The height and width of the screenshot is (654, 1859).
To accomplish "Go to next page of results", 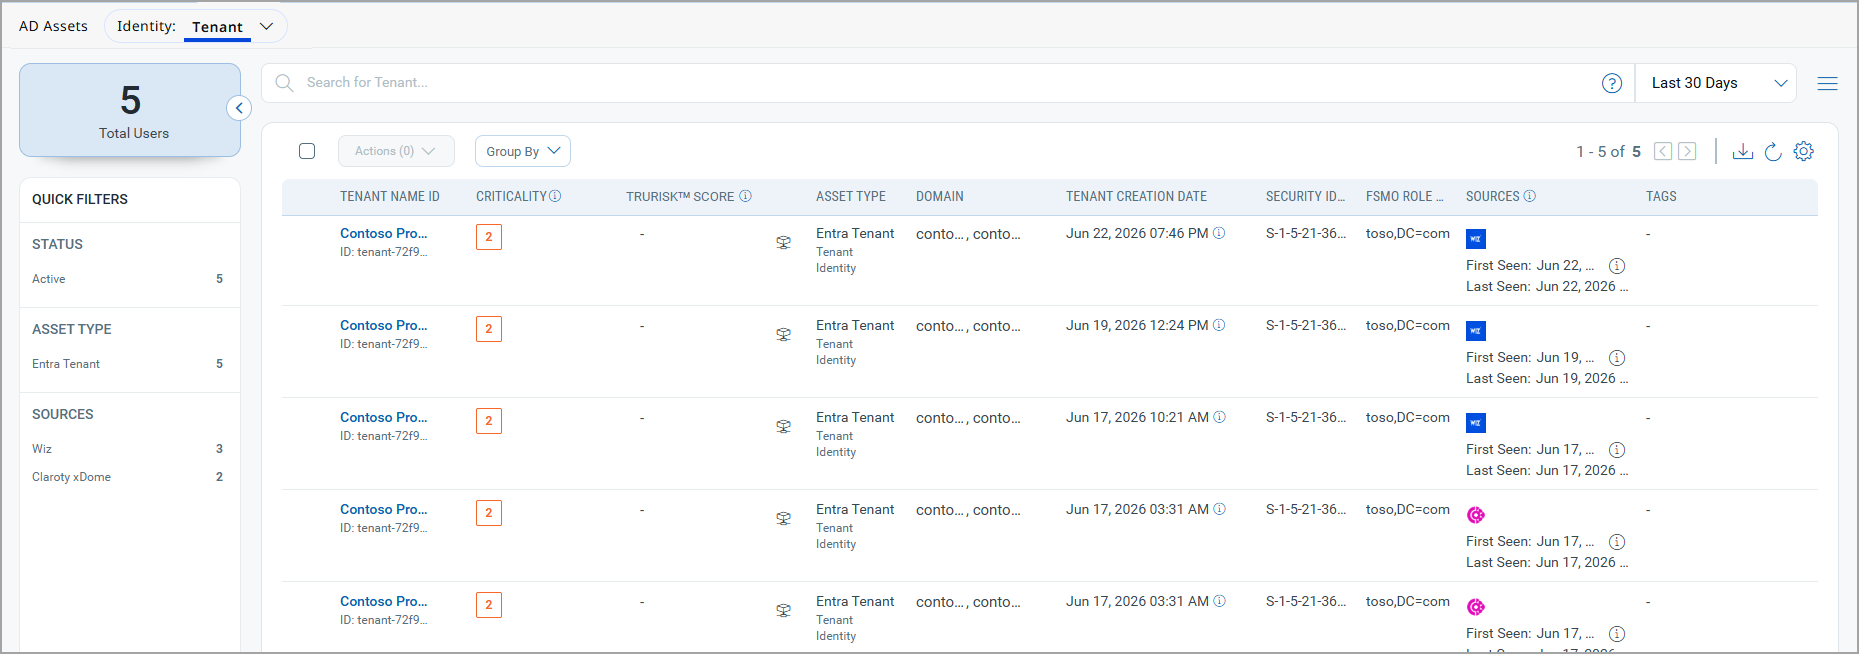I will click(x=1687, y=151).
